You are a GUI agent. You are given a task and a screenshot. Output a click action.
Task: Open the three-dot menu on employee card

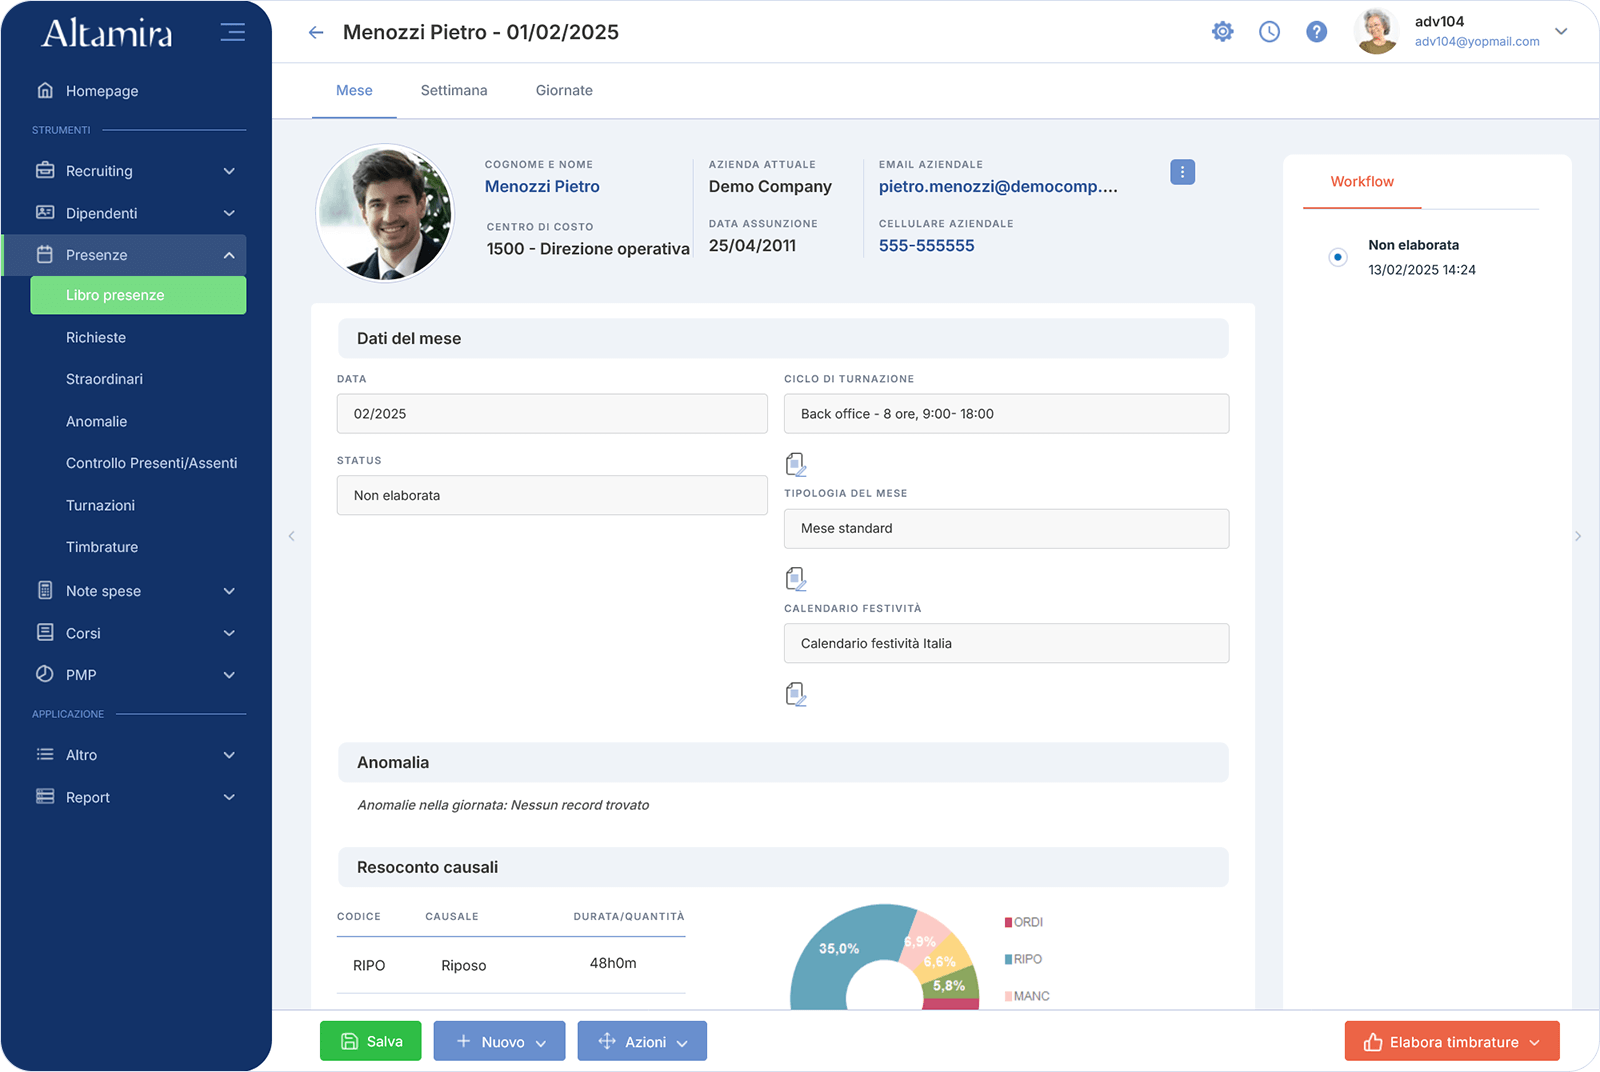tap(1182, 172)
